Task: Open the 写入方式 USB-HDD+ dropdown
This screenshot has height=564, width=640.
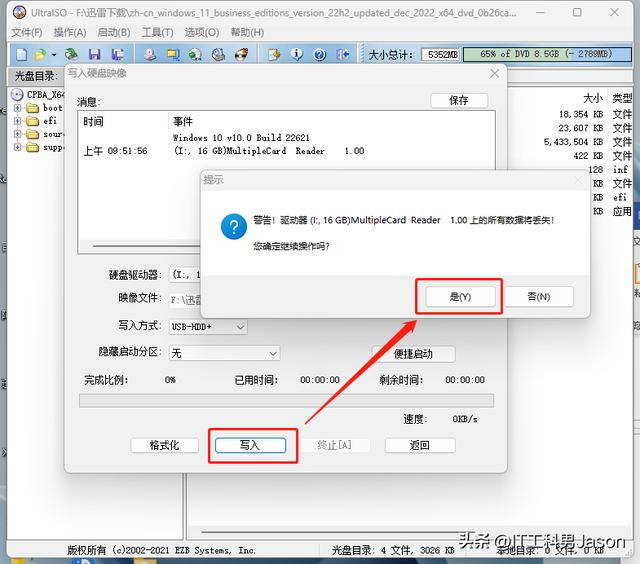Action: (x=208, y=327)
